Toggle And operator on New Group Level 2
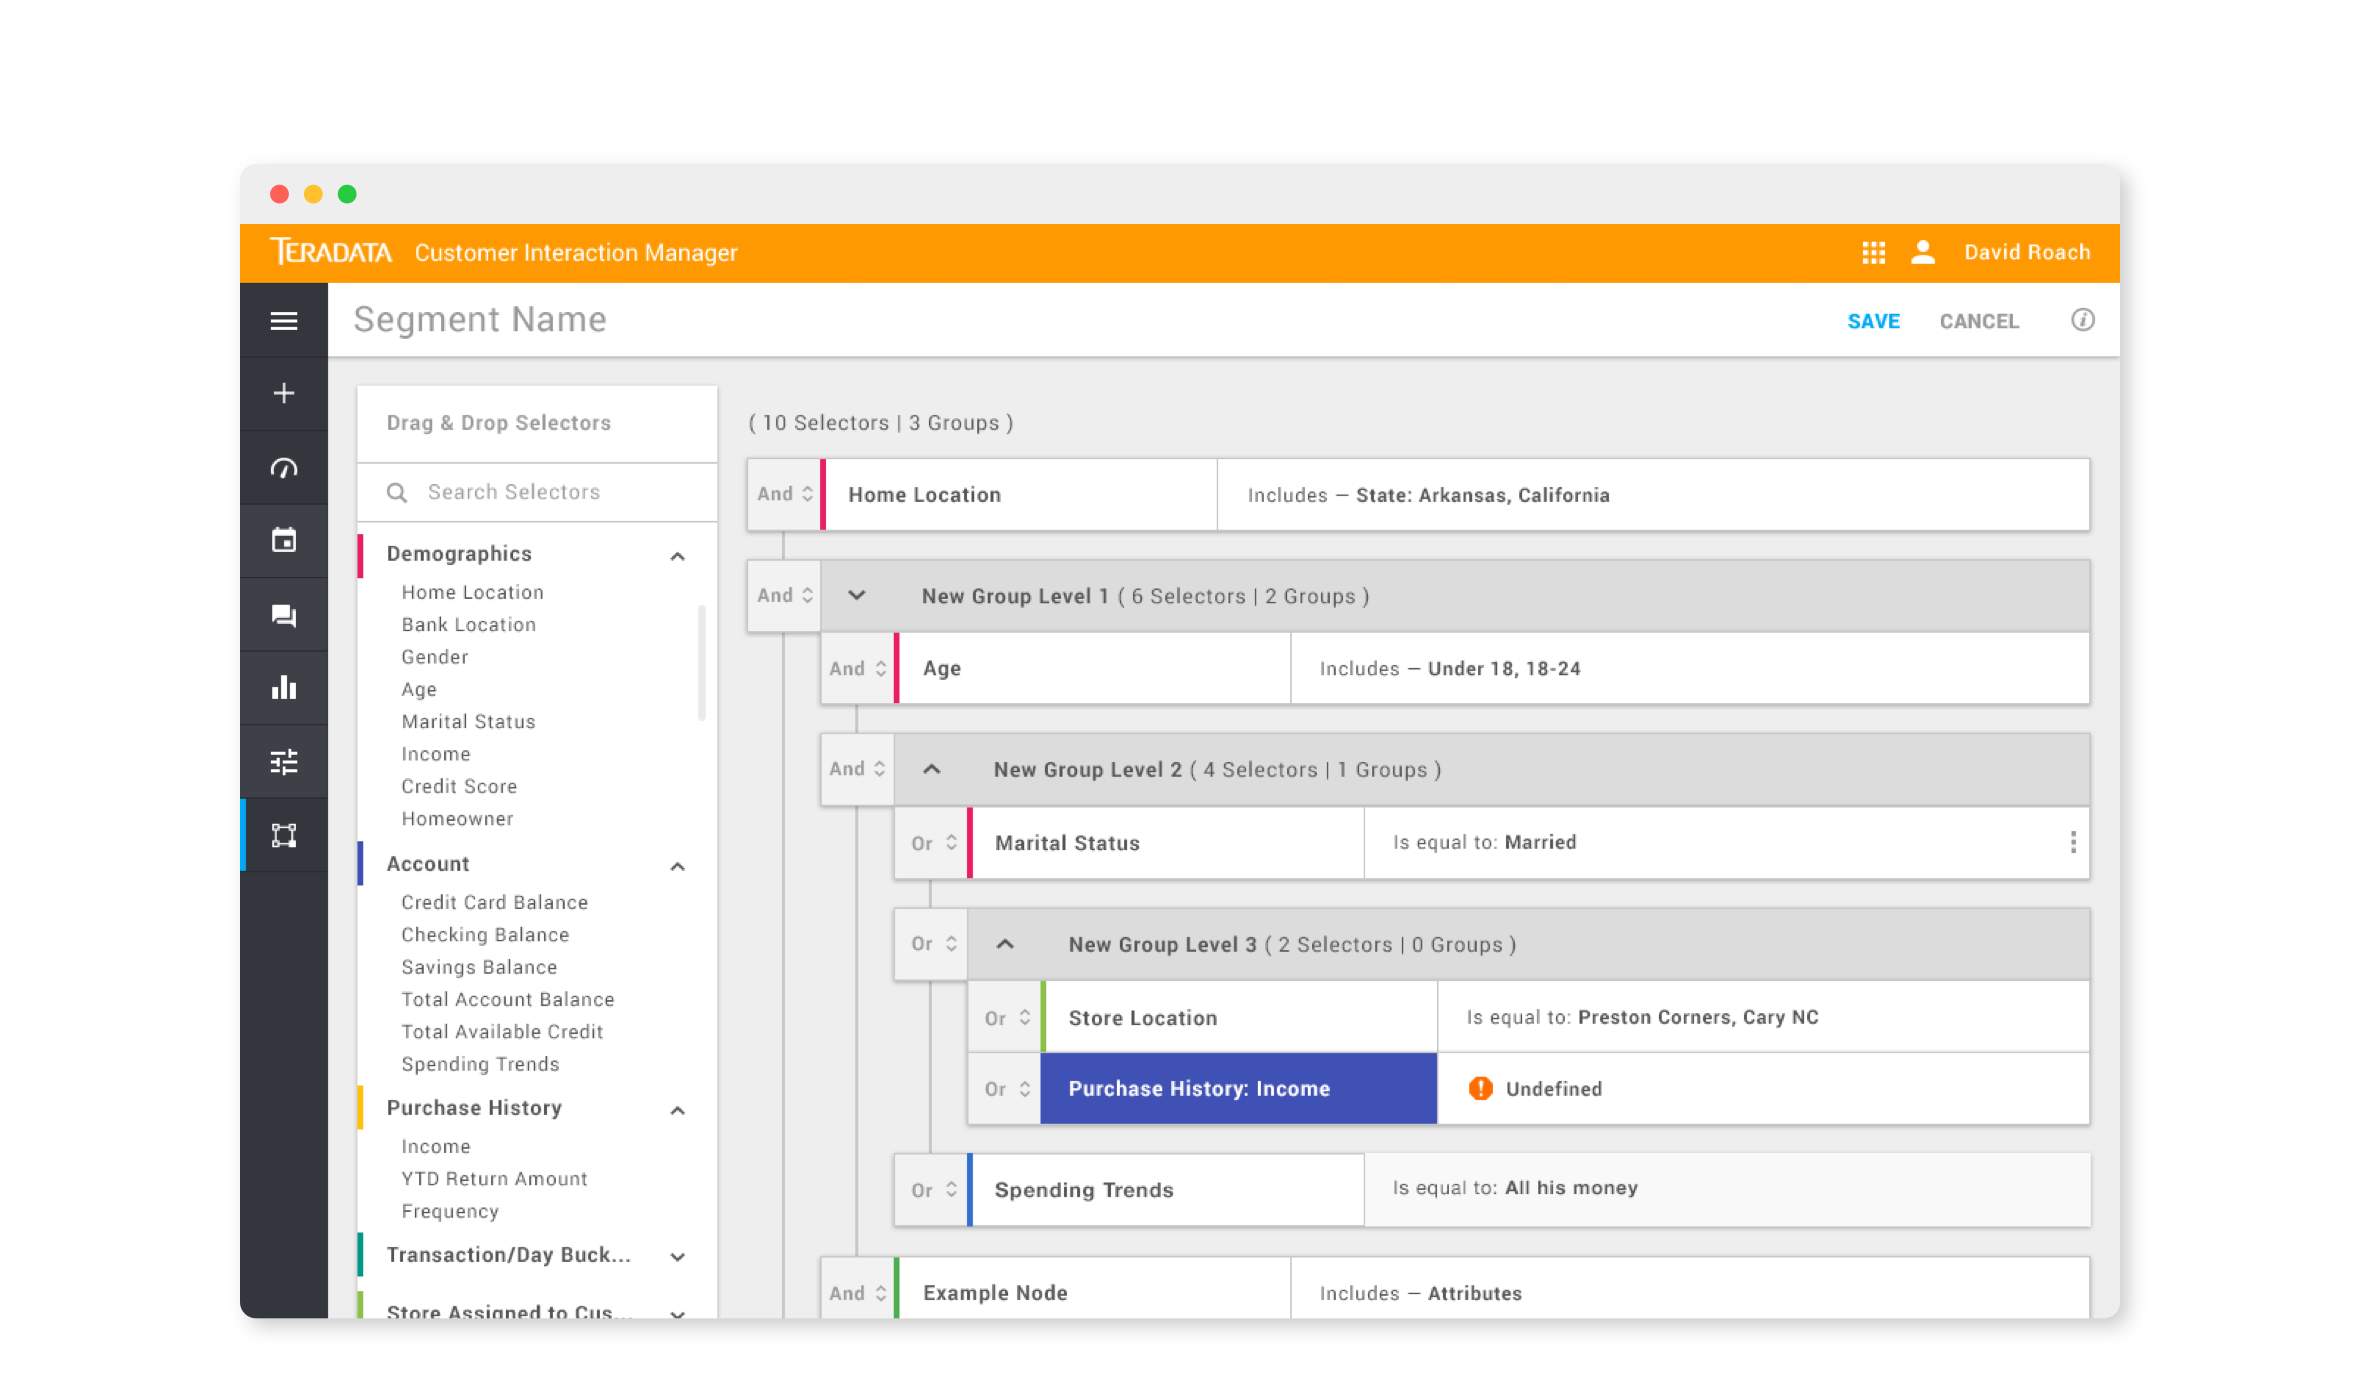The height and width of the screenshot is (1400, 2360). coord(857,769)
